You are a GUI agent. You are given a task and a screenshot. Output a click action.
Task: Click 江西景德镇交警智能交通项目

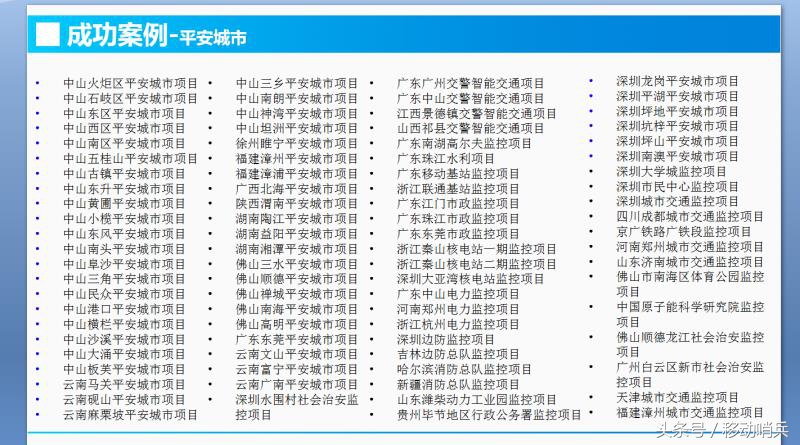pos(477,113)
